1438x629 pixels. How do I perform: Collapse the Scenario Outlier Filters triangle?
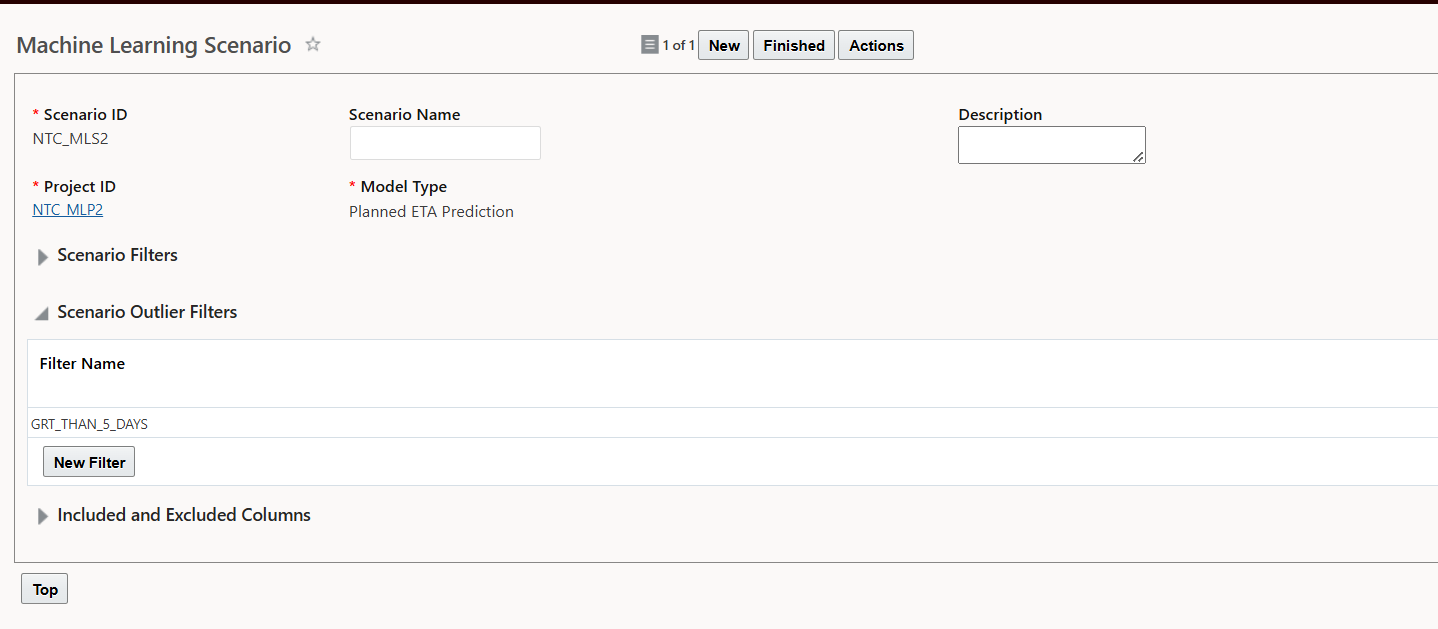tap(42, 314)
